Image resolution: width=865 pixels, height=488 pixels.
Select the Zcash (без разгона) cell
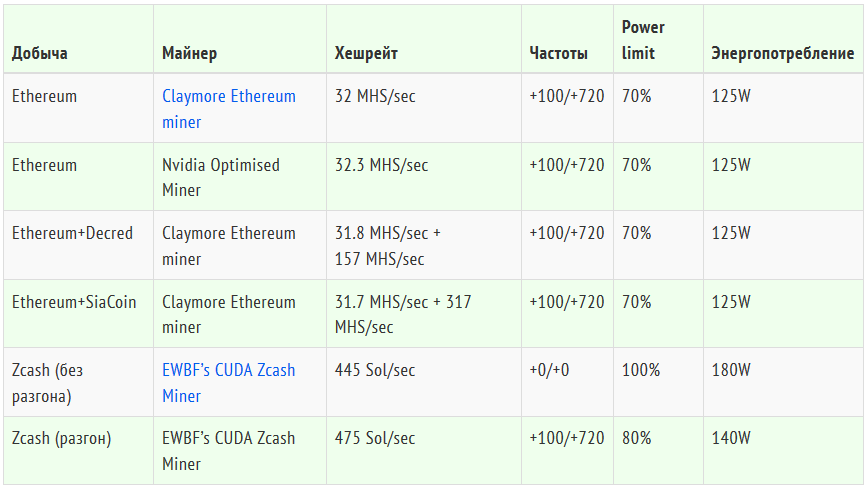pos(48,383)
